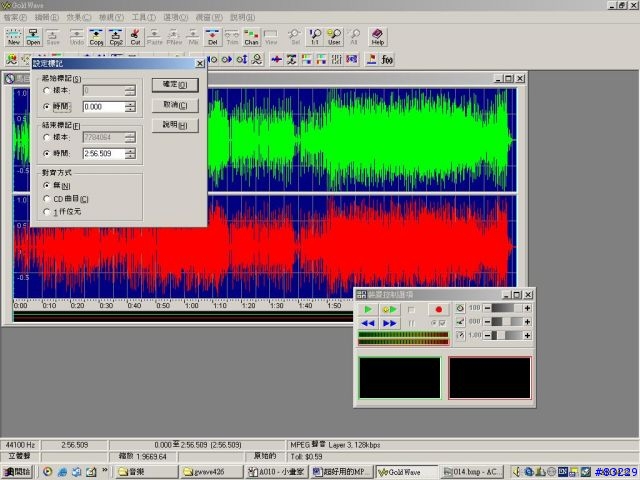Click the finish time field showing 2:56.509

104,154
